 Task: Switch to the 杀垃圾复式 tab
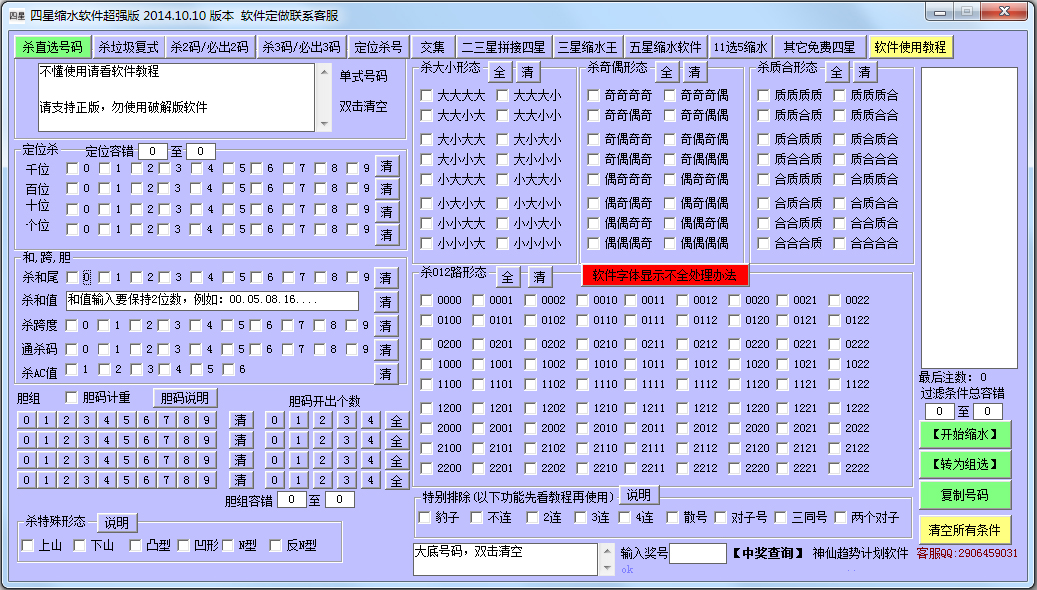coord(128,47)
